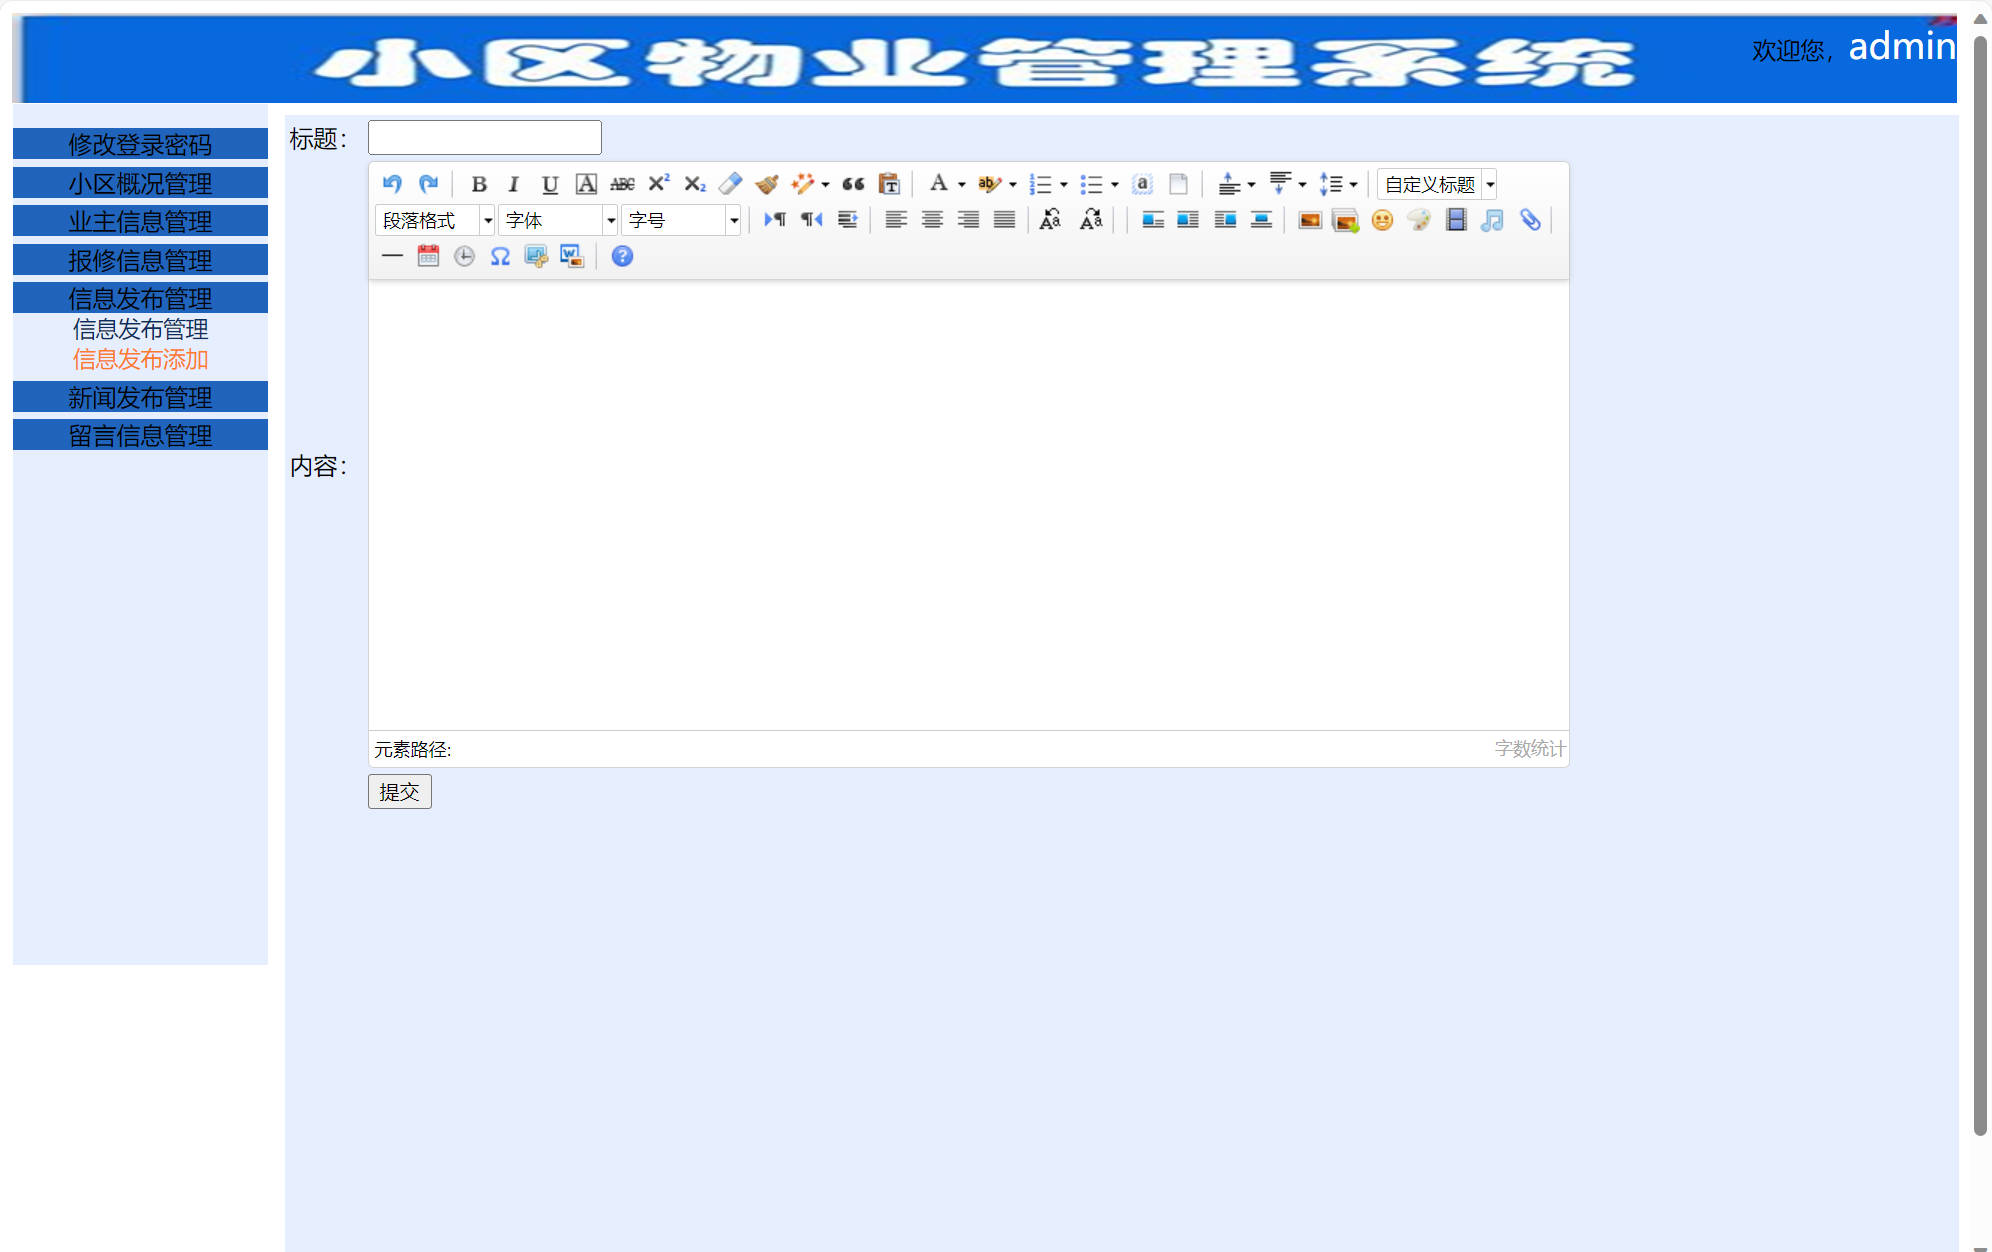This screenshot has height=1252, width=1992.
Task: Open the 新闻发布管理 sidebar menu
Action: pyautogui.click(x=139, y=397)
